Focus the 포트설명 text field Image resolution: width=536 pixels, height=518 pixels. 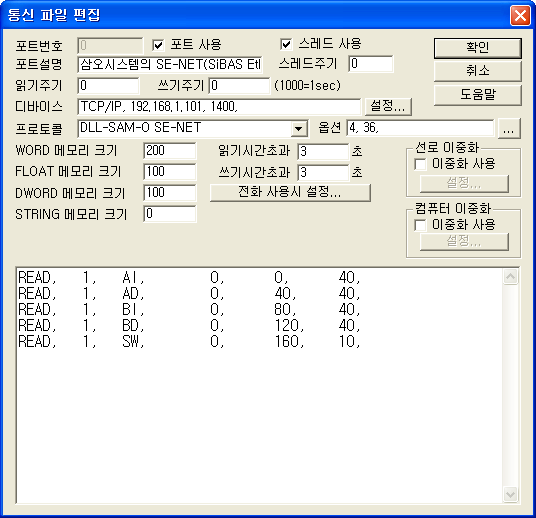point(170,64)
